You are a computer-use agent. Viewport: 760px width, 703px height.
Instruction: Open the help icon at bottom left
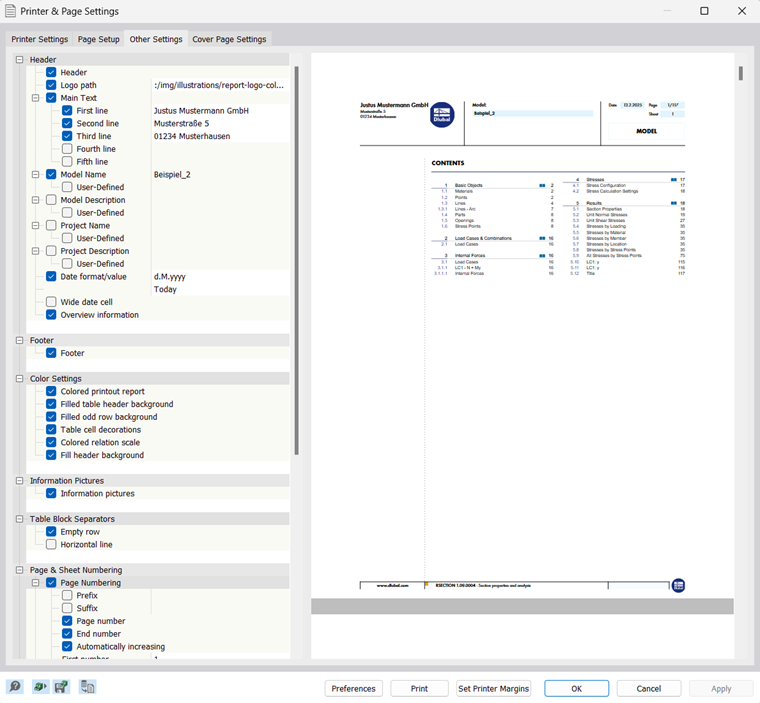(x=15, y=687)
